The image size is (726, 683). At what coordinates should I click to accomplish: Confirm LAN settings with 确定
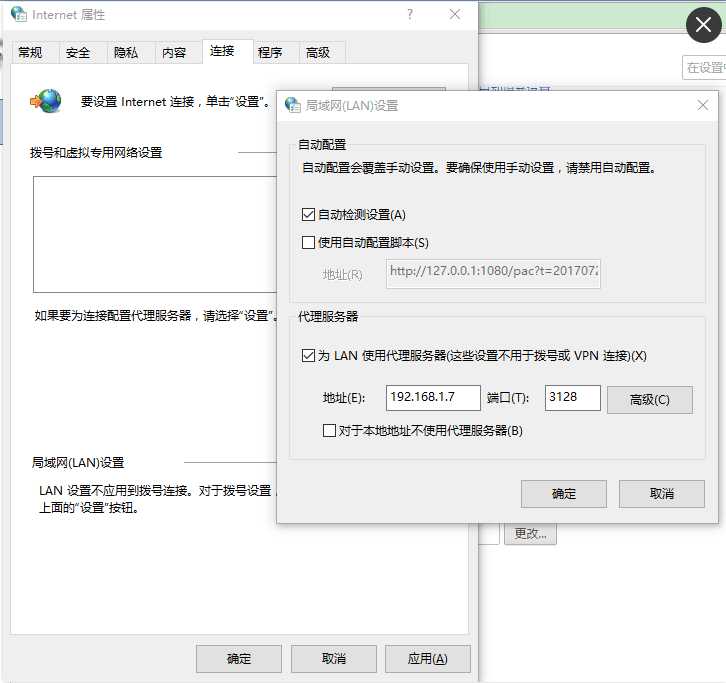[x=563, y=494]
